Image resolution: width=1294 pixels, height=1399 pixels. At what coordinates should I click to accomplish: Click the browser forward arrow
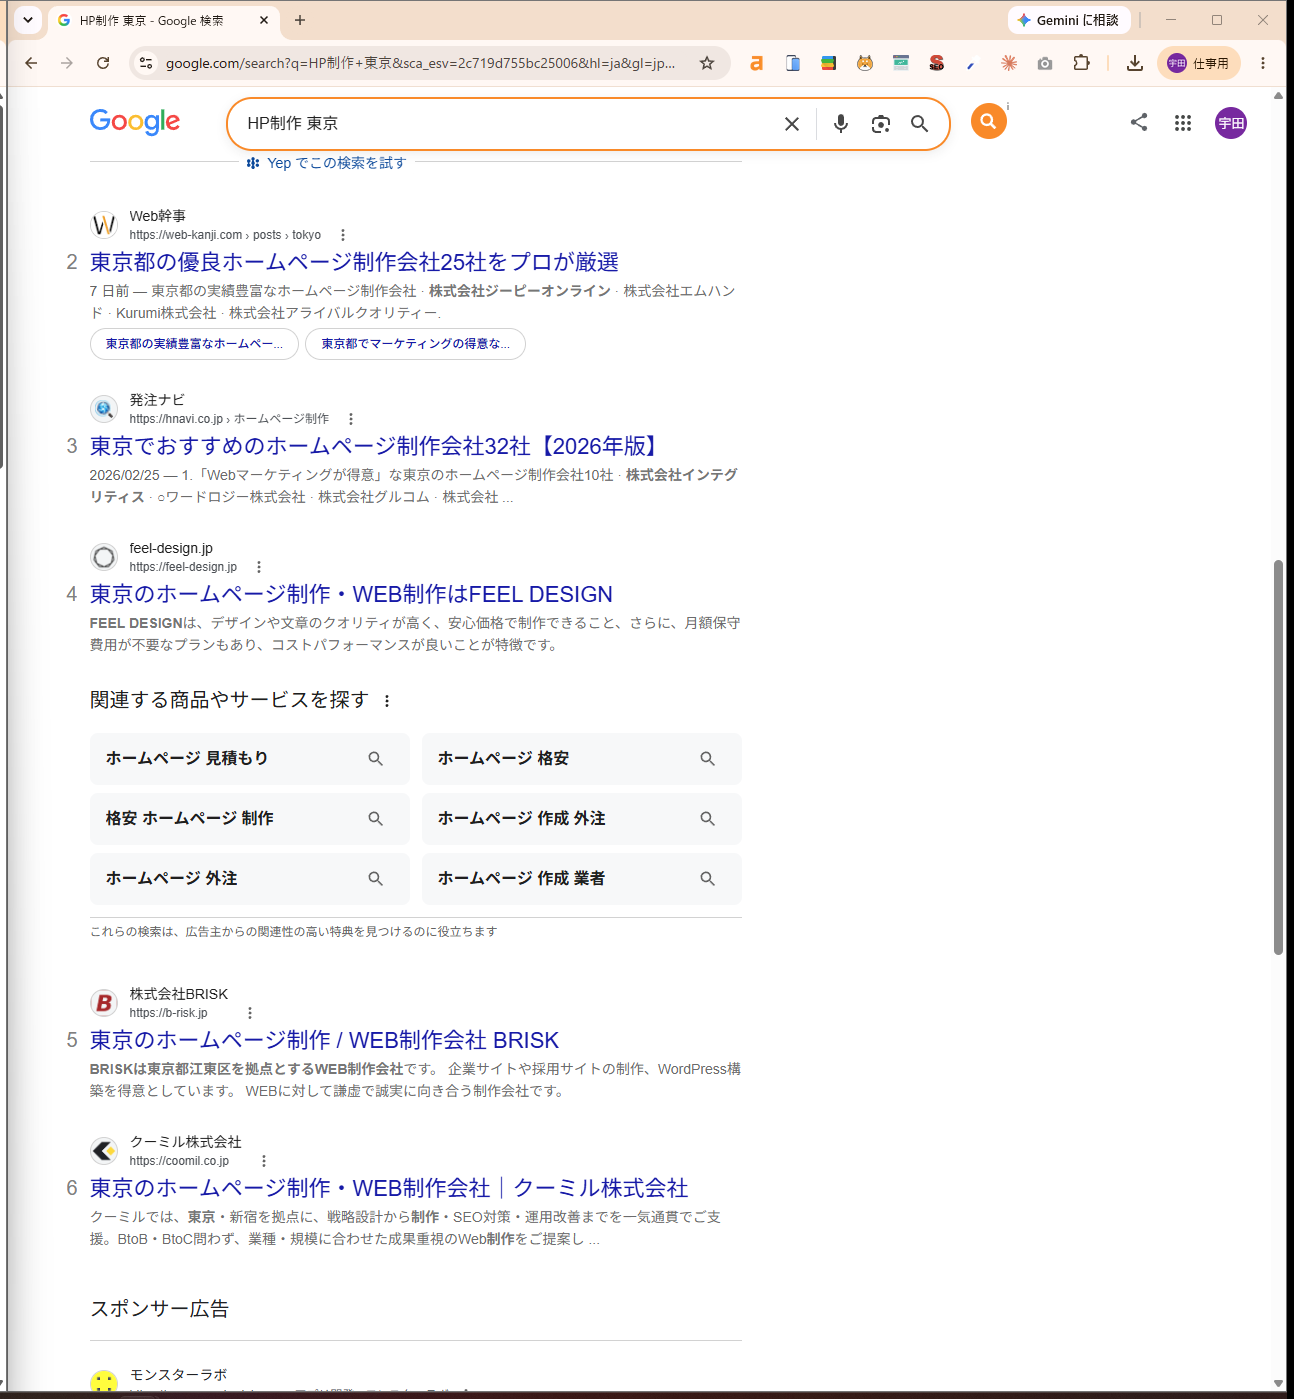(67, 63)
